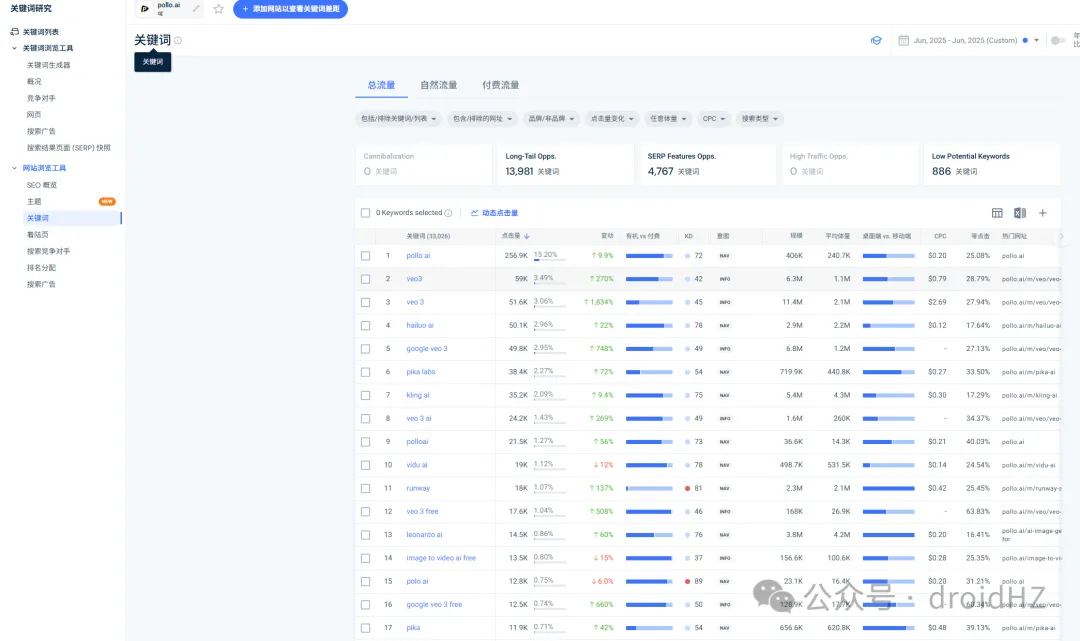Click the star icon to favorite pollo.ai
This screenshot has width=1080, height=641.
click(x=218, y=9)
